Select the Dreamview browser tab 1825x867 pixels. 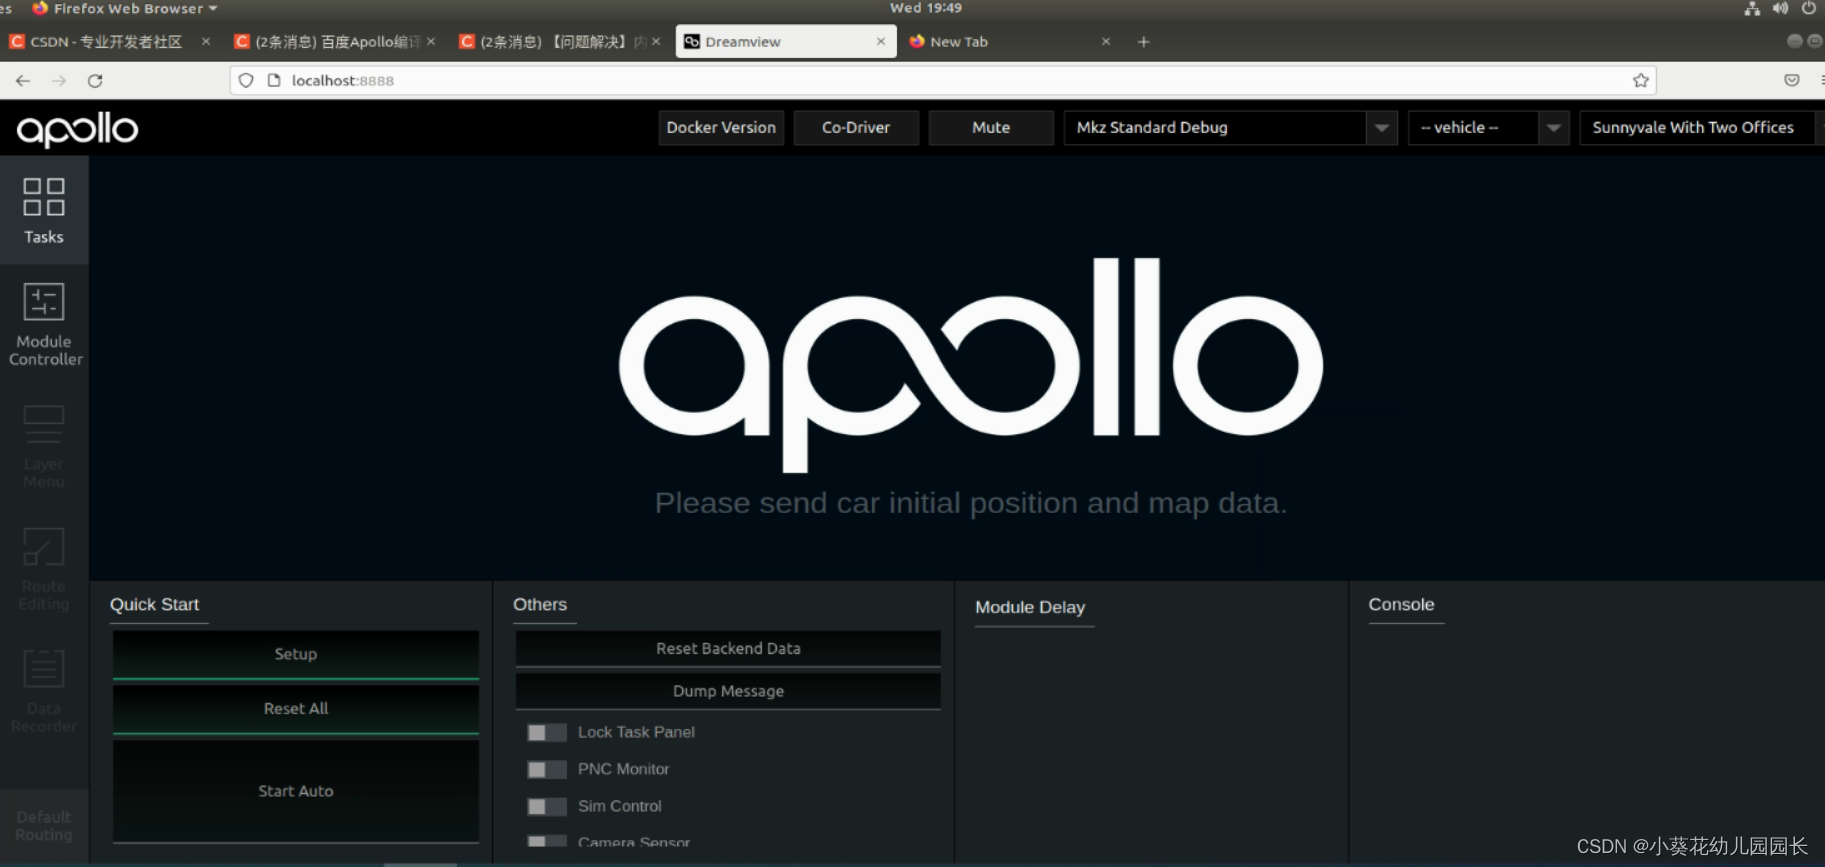[786, 42]
